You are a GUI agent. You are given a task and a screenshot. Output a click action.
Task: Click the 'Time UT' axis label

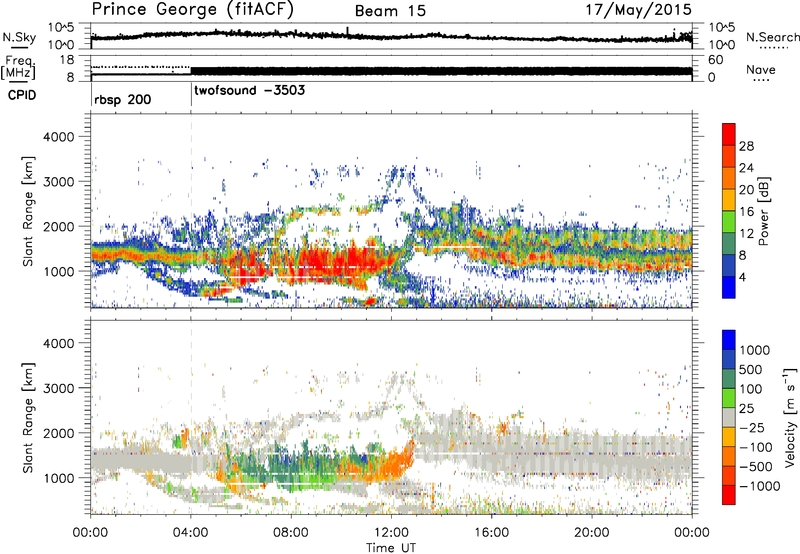click(391, 548)
